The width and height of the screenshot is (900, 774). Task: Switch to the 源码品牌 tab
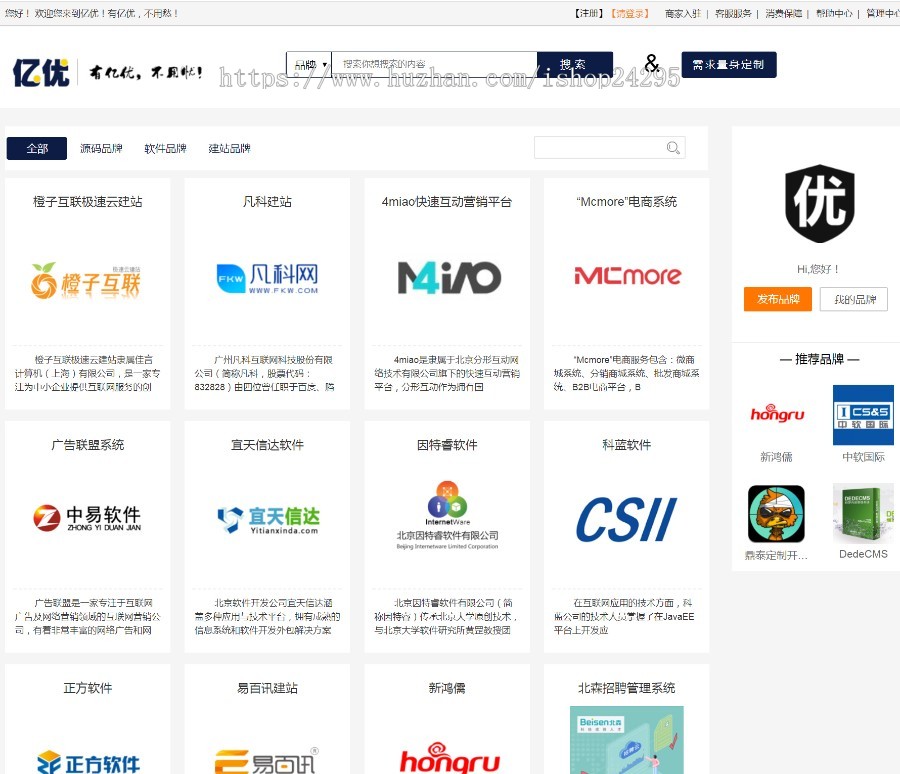click(101, 147)
